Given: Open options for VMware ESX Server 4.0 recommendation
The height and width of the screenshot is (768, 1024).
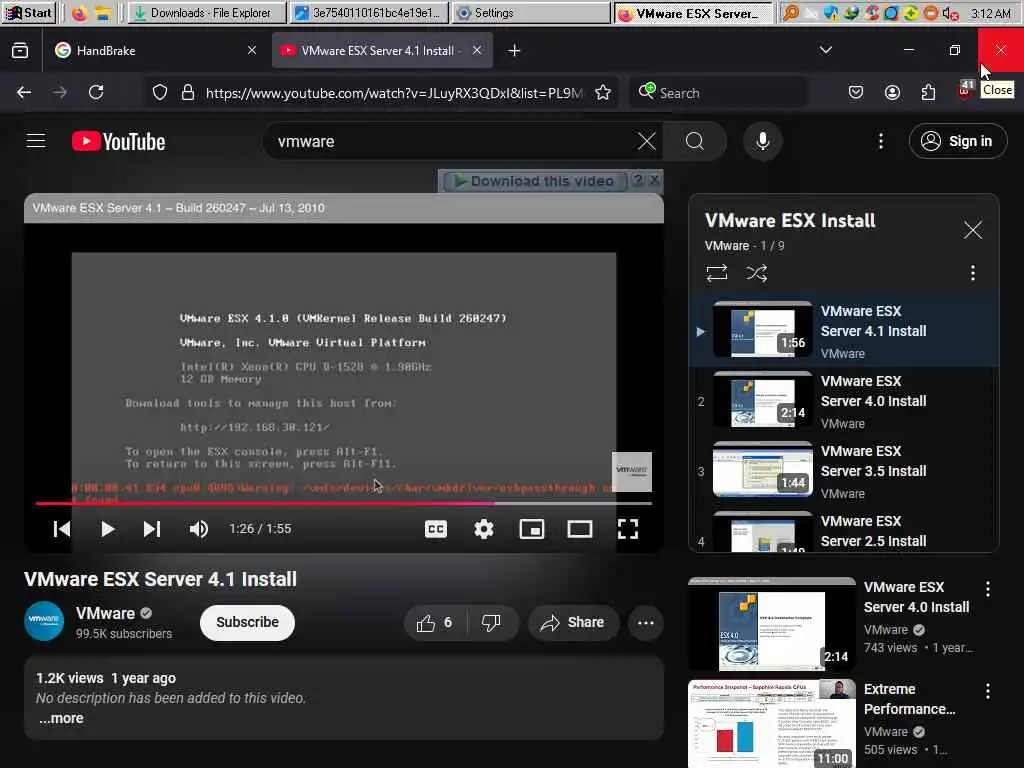Looking at the screenshot, I should (x=988, y=589).
